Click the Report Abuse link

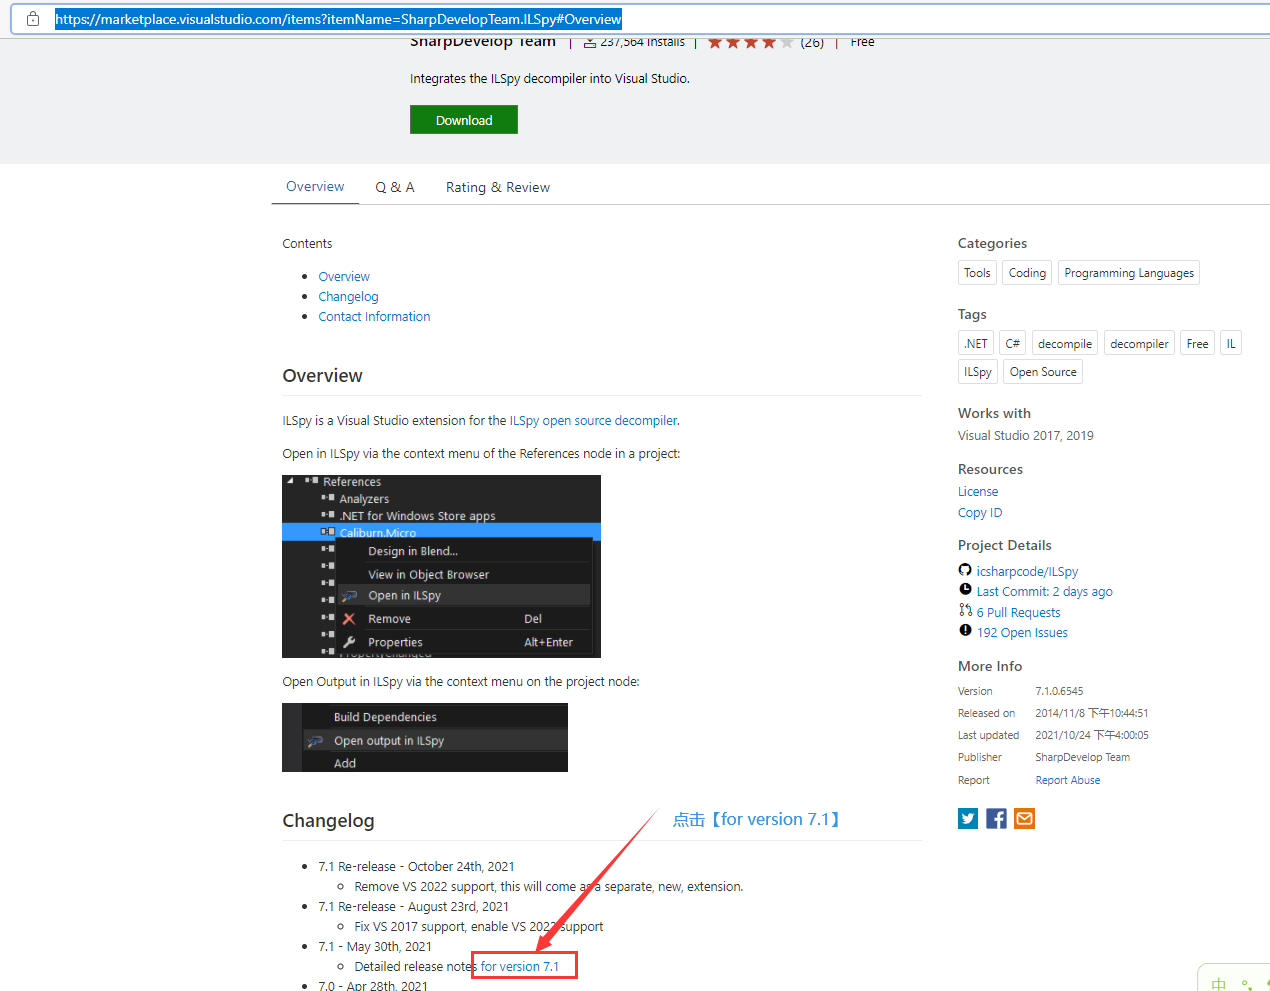(1067, 780)
